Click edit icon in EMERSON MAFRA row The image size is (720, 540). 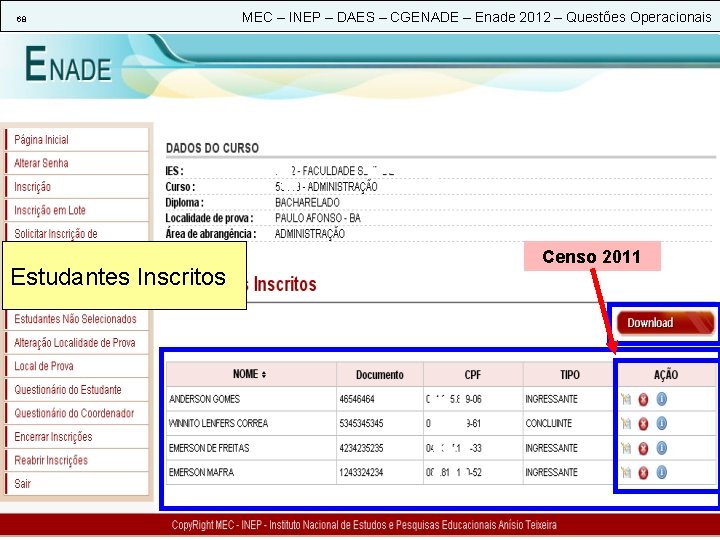[x=626, y=472]
